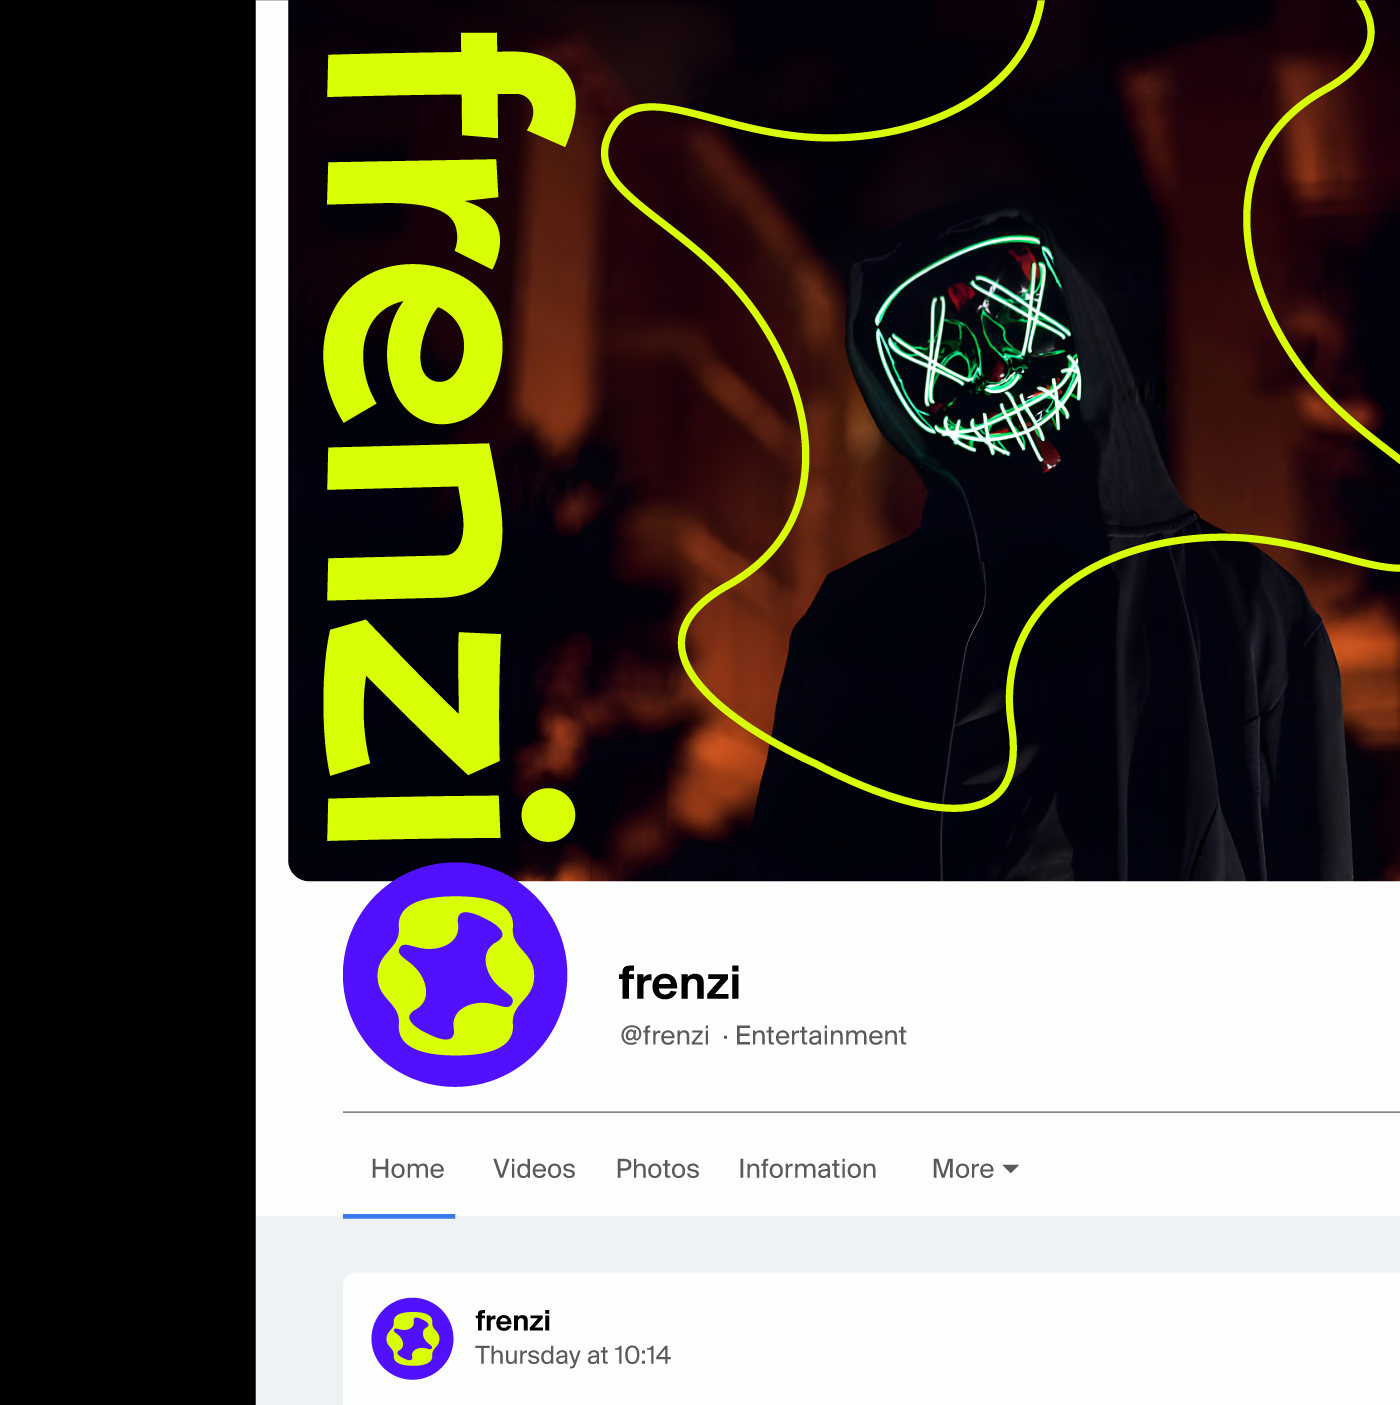Screen dimensions: 1400x1405
Task: Click the caret arrow beside More
Action: [x=1010, y=1169]
